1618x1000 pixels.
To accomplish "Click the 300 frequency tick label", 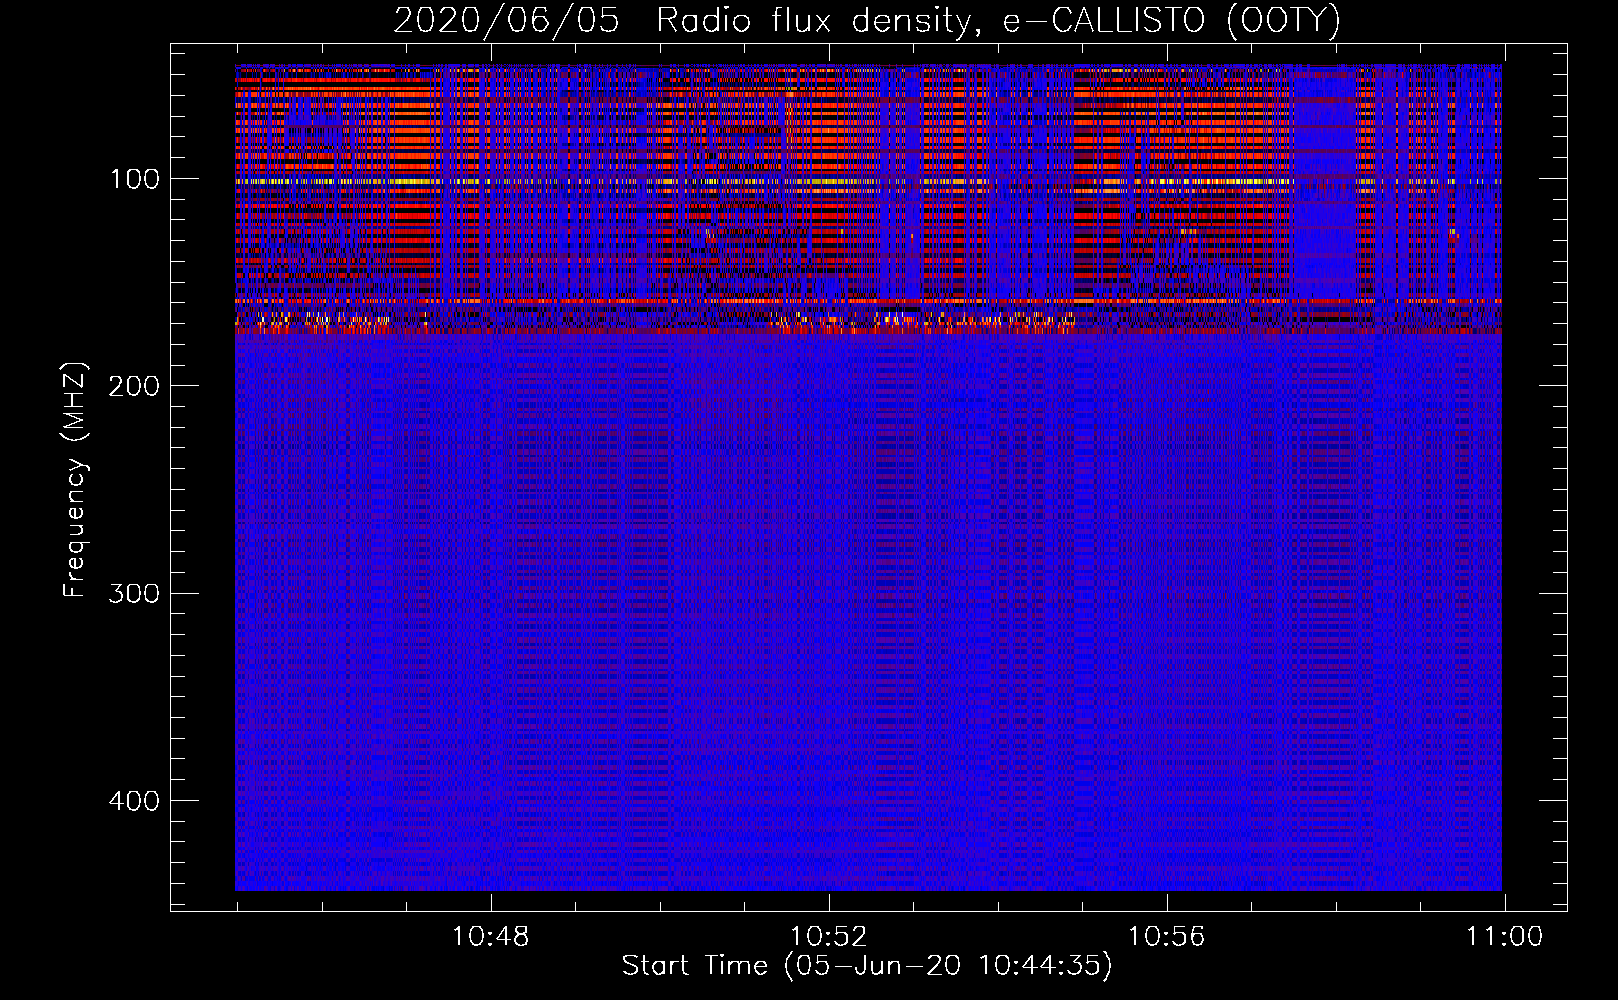I will coord(132,593).
